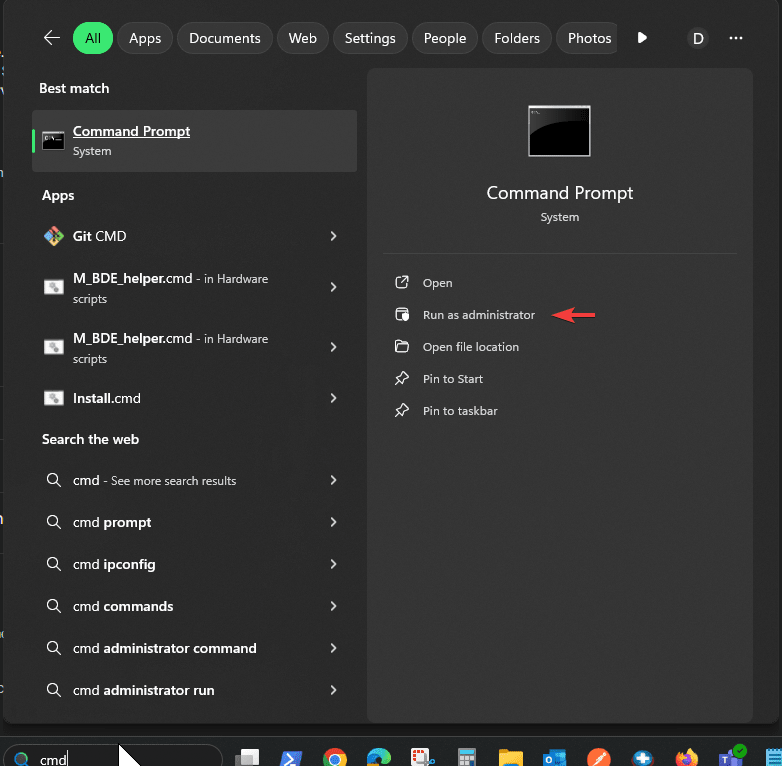
Task: Open Outlook from the taskbar
Action: (555, 758)
